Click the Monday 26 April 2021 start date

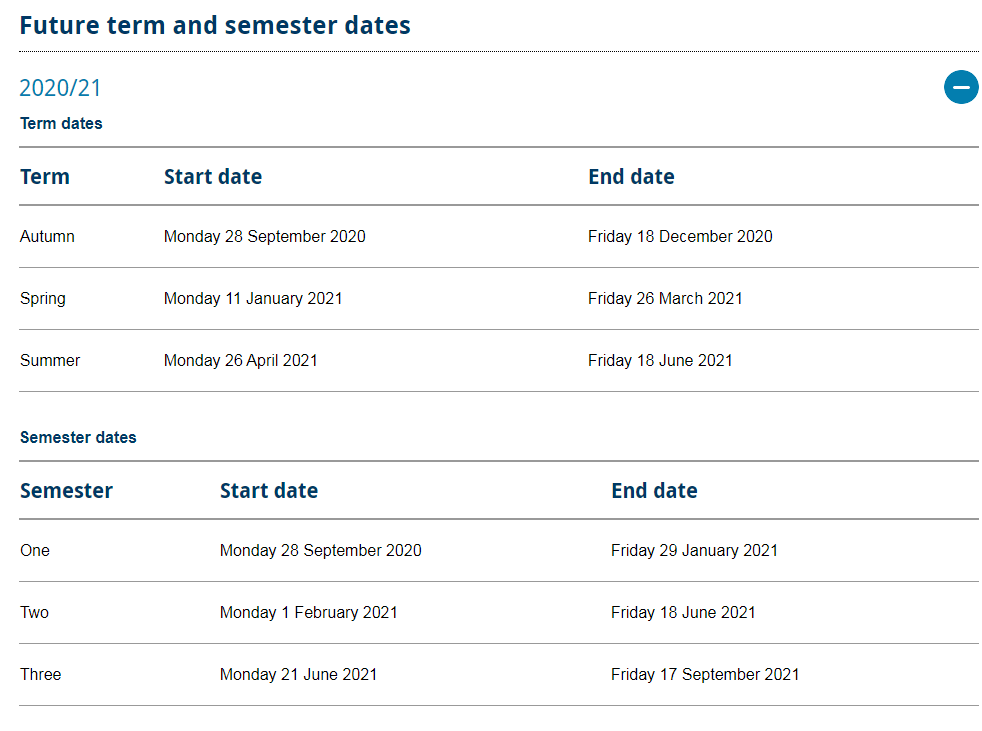pos(241,361)
